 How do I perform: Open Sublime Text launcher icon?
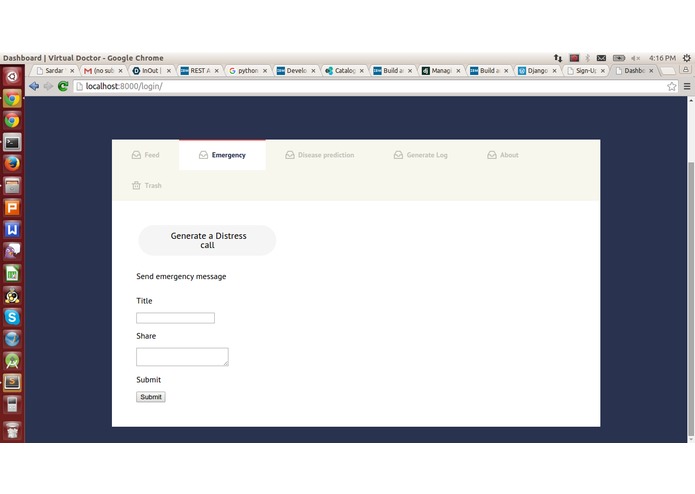(x=12, y=382)
